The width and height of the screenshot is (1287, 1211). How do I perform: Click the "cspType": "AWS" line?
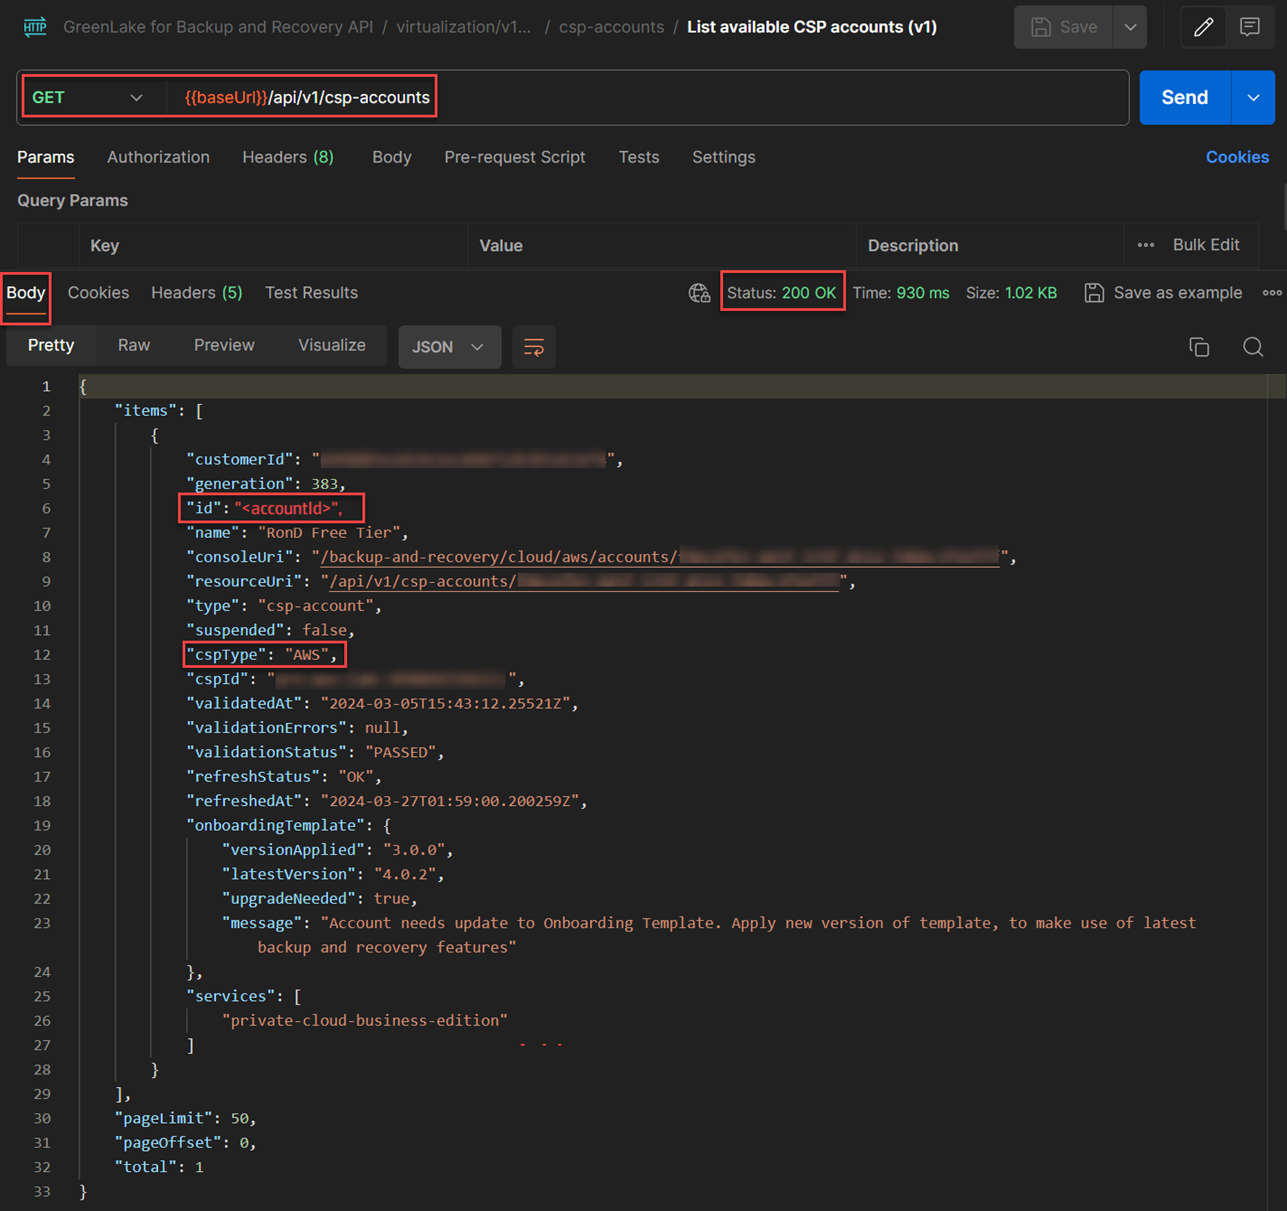coord(264,655)
